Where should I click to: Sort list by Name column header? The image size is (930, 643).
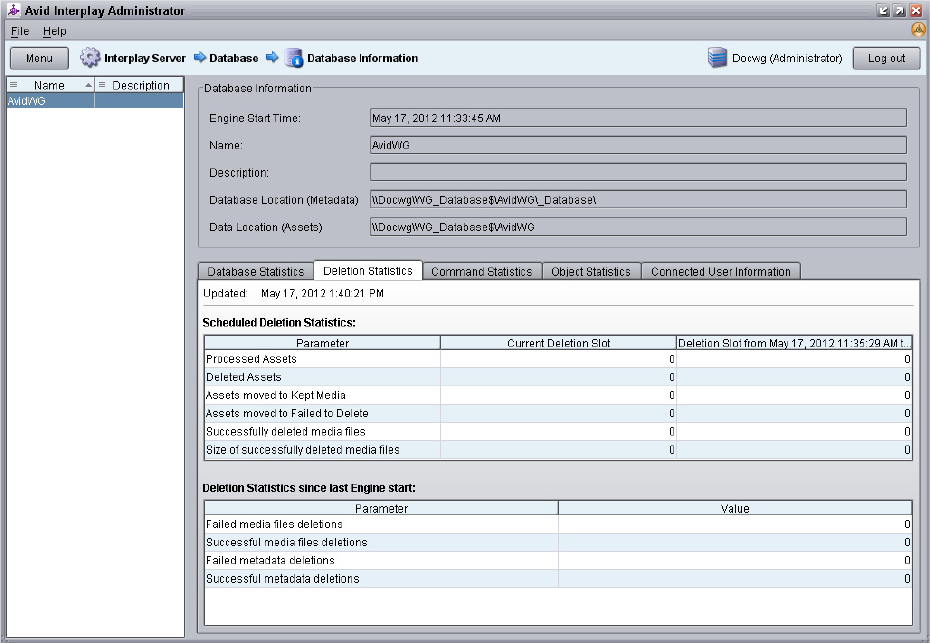pyautogui.click(x=49, y=86)
